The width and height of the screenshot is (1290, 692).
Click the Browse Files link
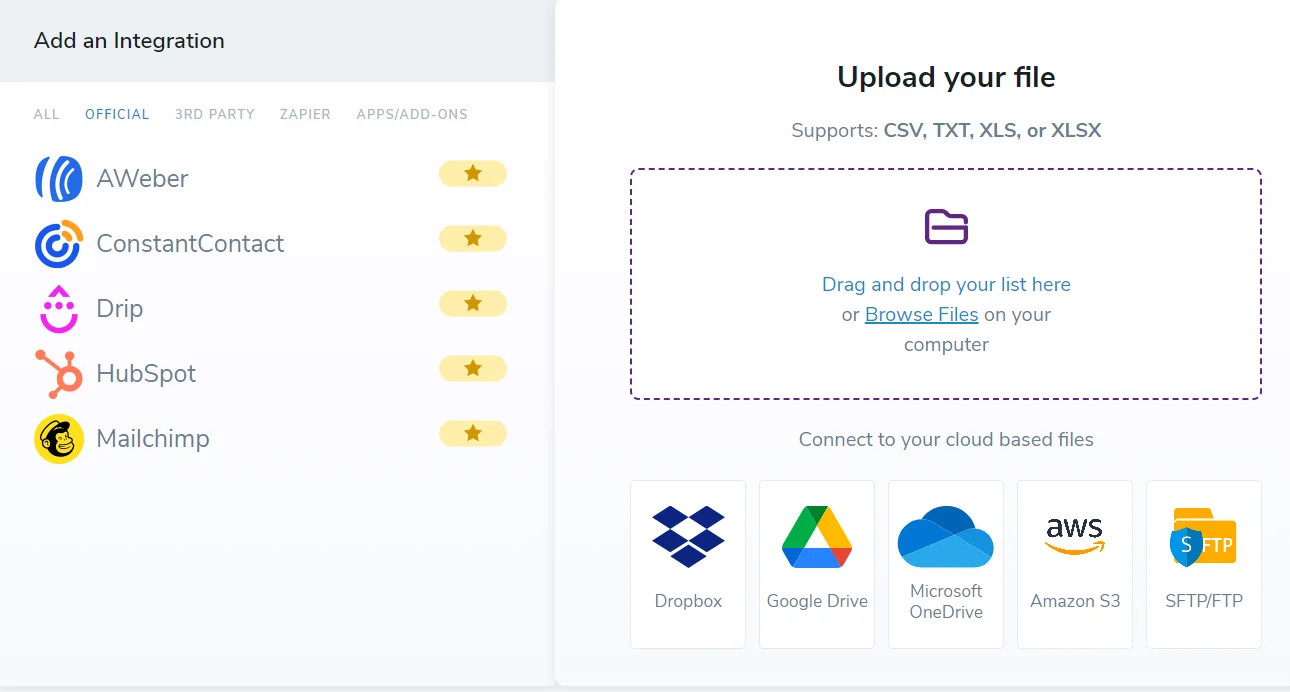pyautogui.click(x=921, y=314)
